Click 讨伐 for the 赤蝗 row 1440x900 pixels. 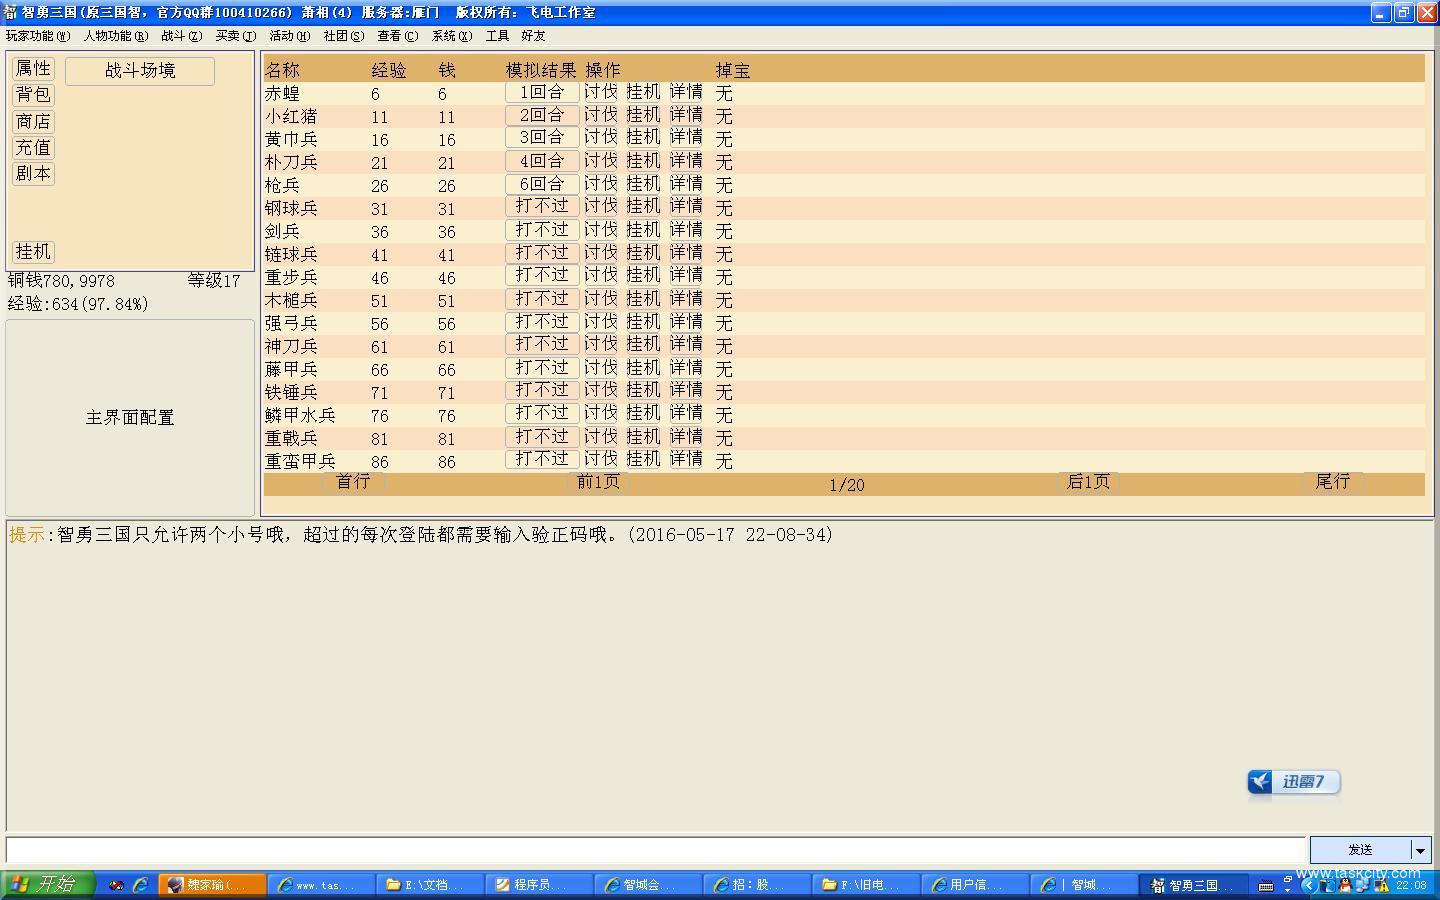point(600,92)
